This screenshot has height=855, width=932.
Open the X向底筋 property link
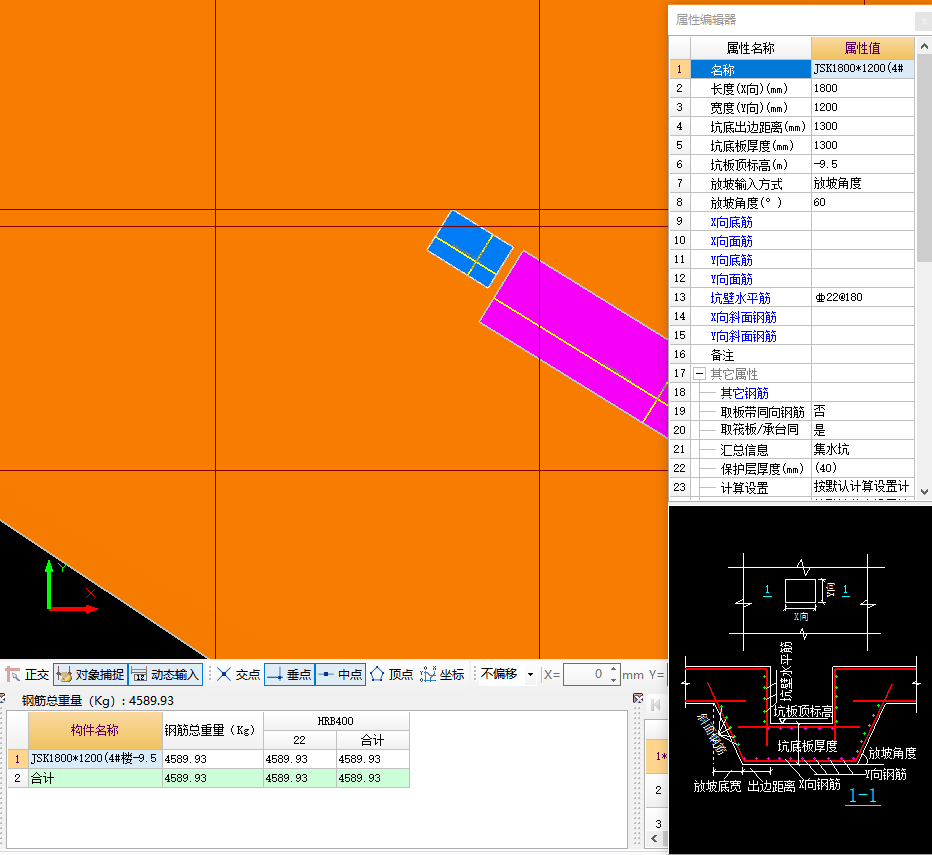pos(731,222)
